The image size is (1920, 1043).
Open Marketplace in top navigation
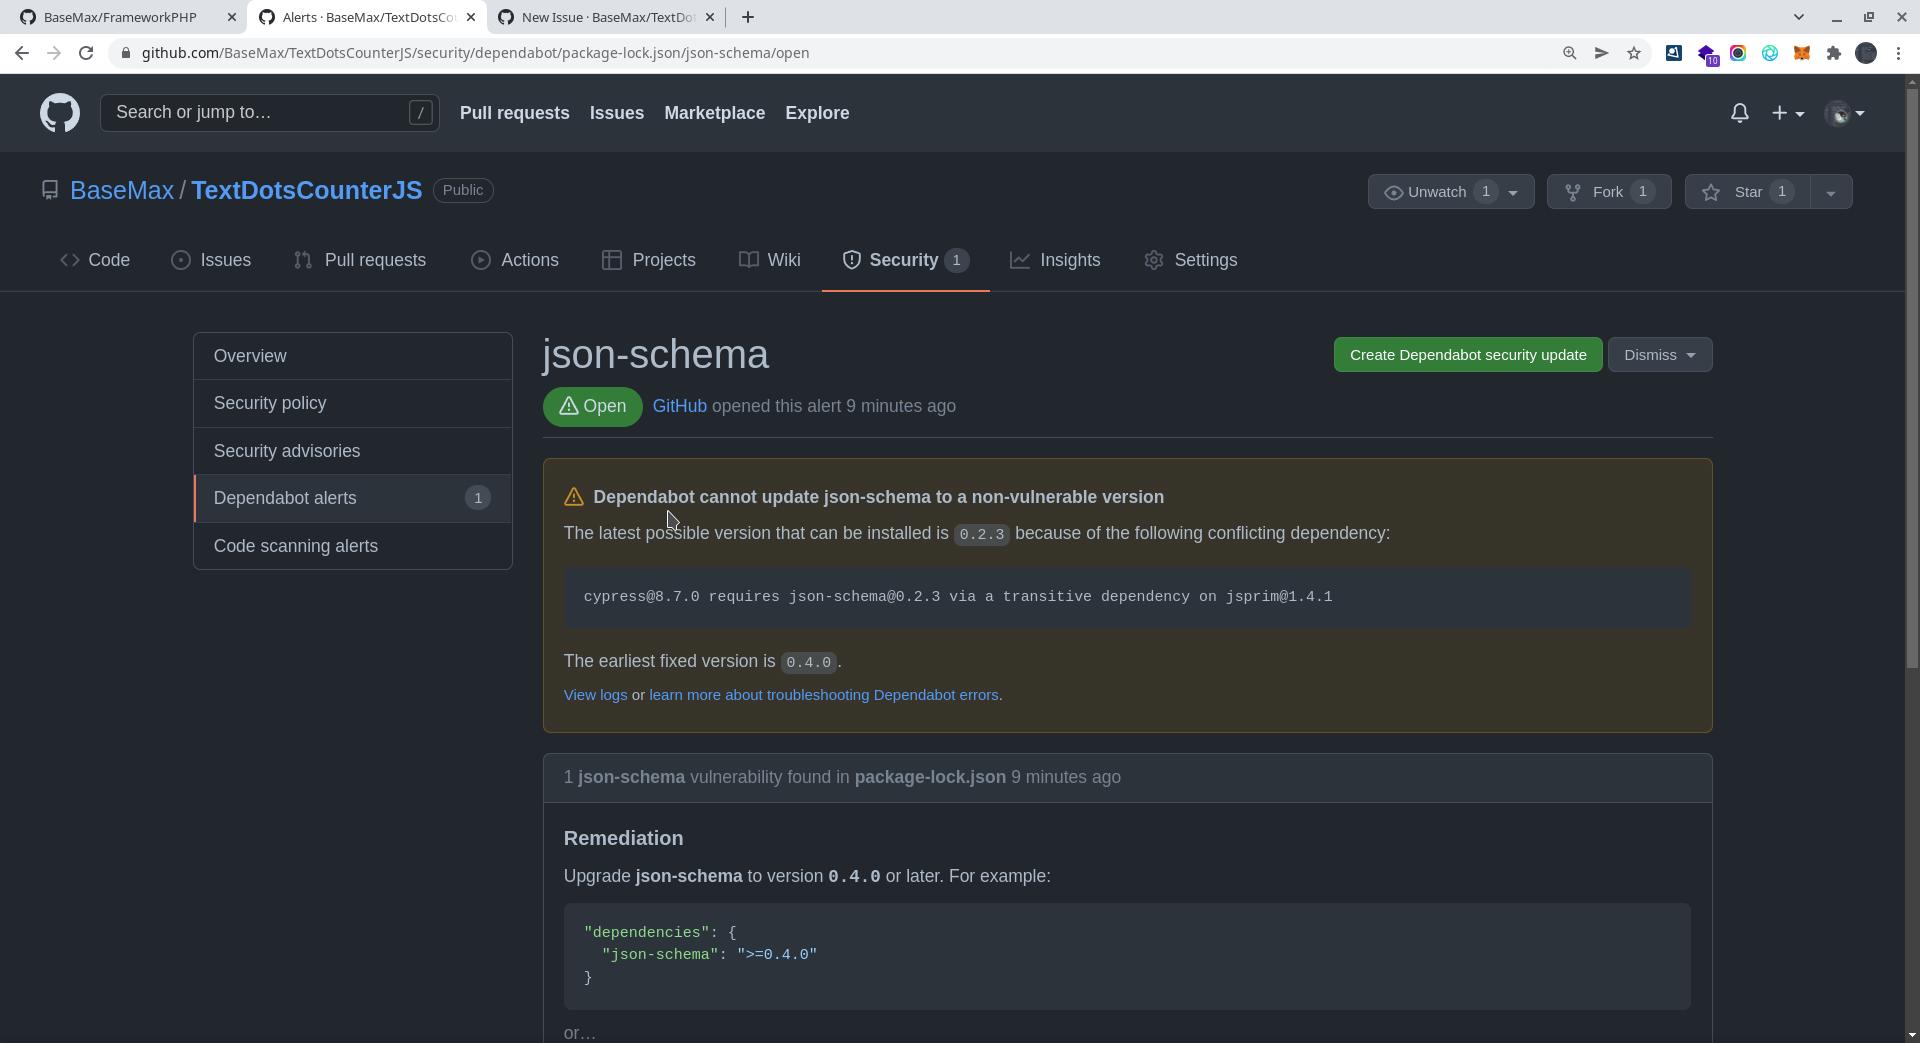pyautogui.click(x=714, y=113)
